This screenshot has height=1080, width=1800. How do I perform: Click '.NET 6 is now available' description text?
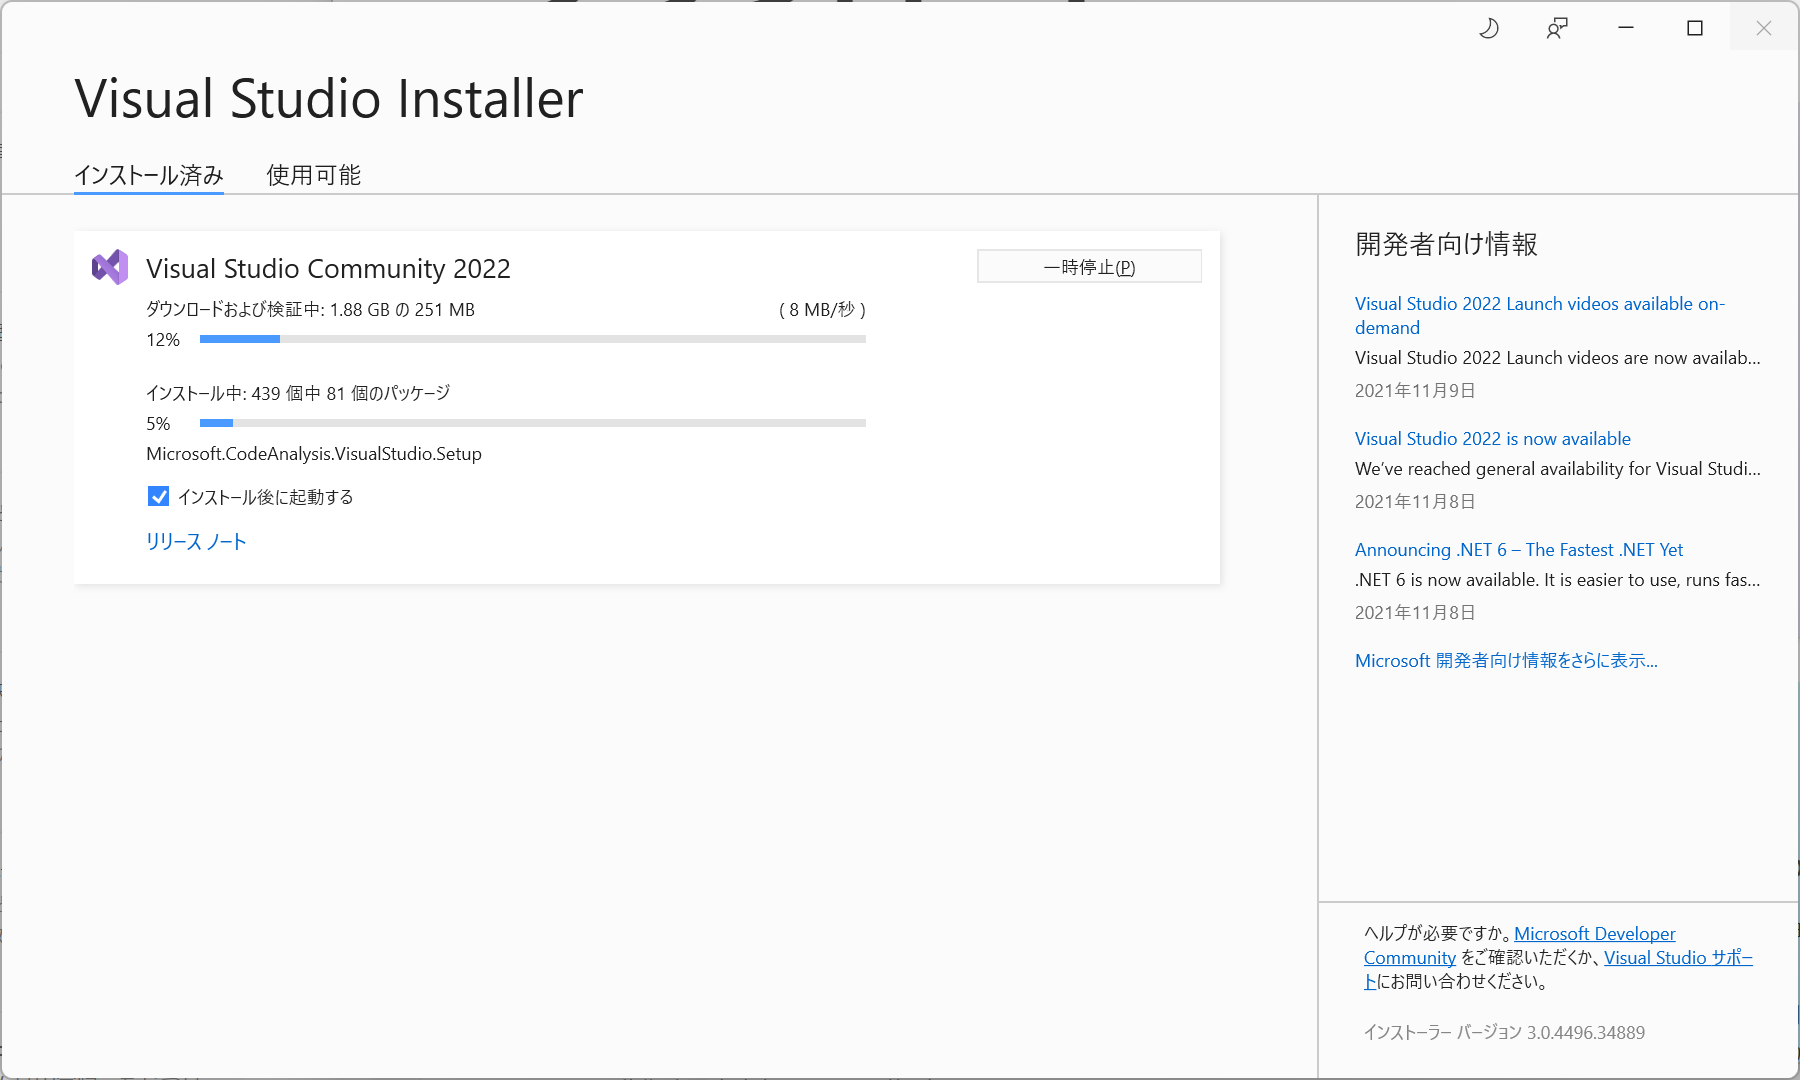(1557, 579)
